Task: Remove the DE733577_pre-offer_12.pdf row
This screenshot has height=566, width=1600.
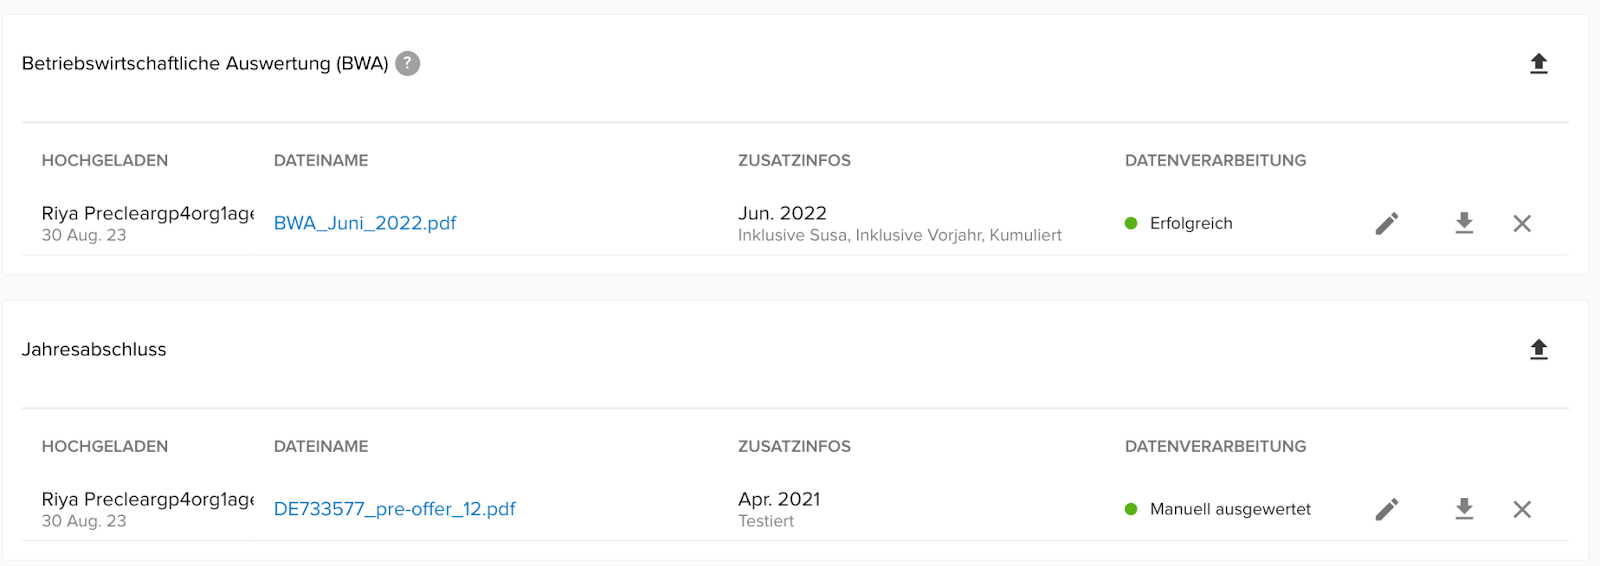Action: [1522, 509]
